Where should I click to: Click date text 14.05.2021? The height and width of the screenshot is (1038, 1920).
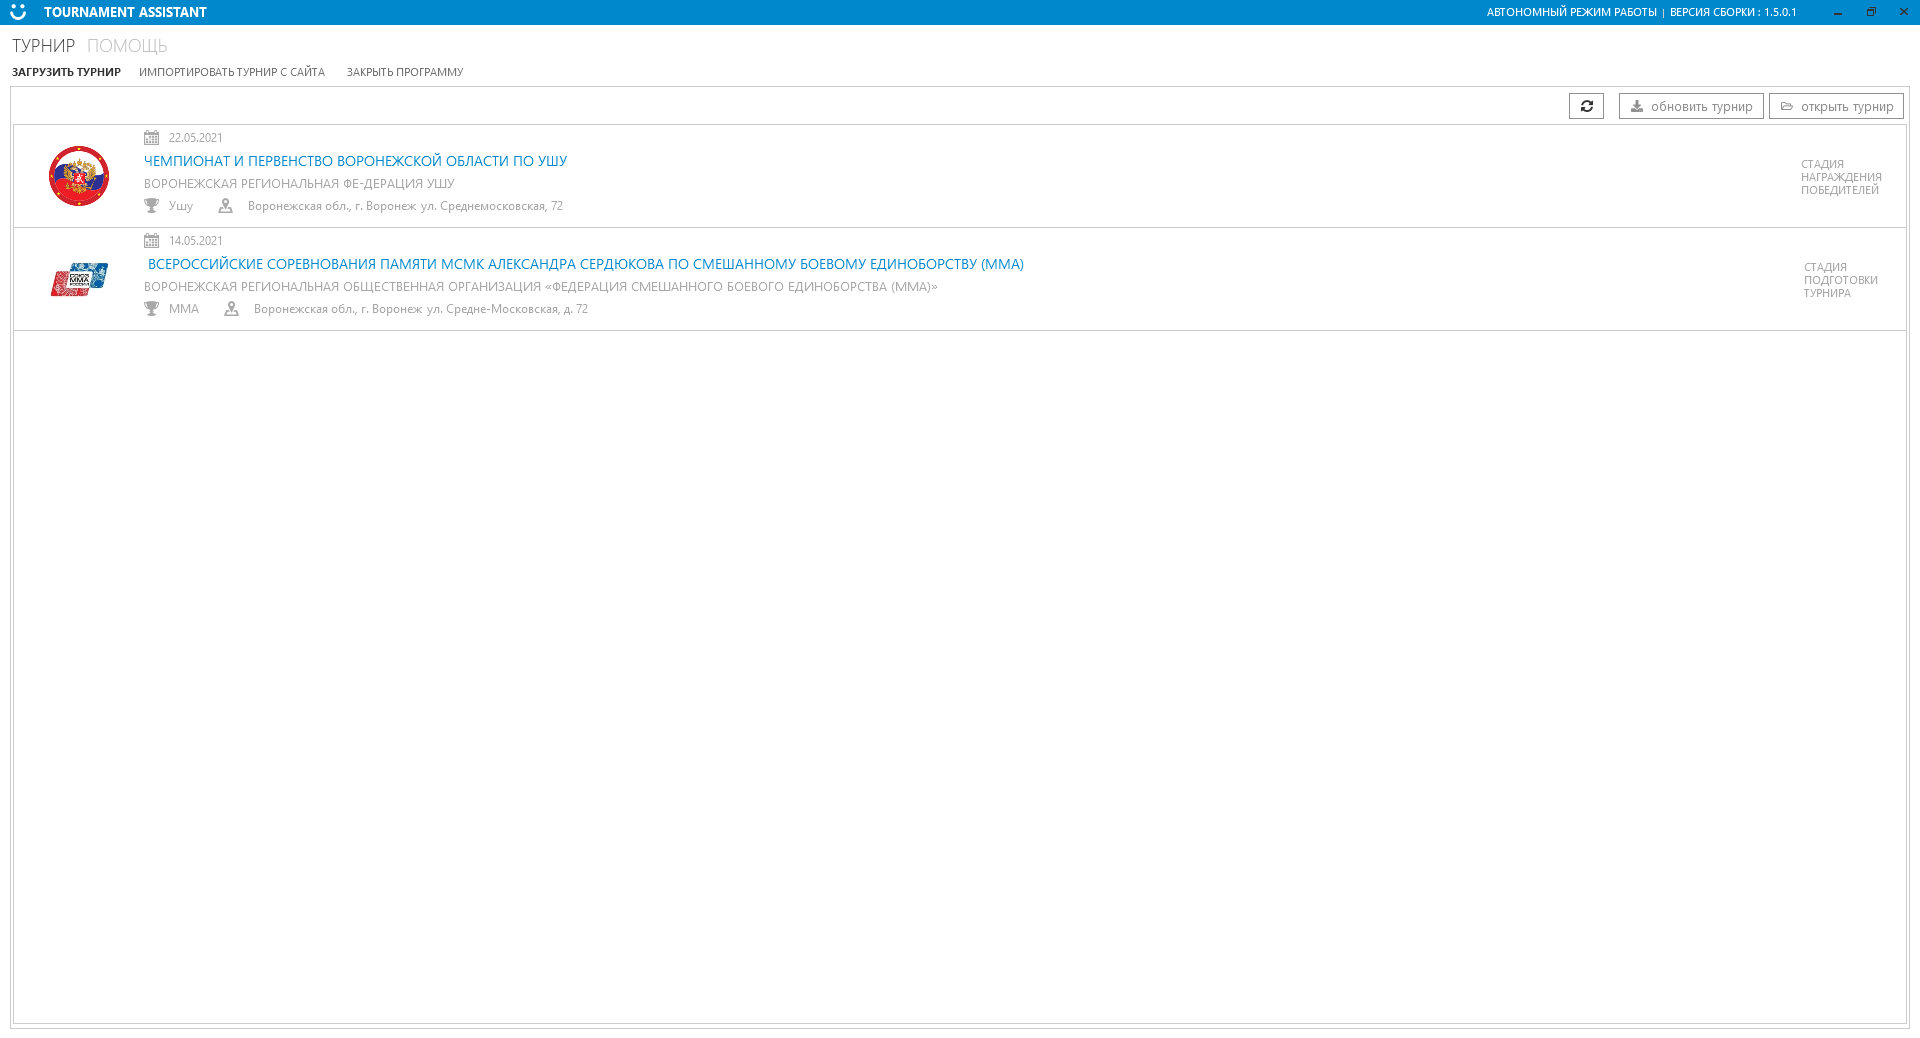click(196, 241)
